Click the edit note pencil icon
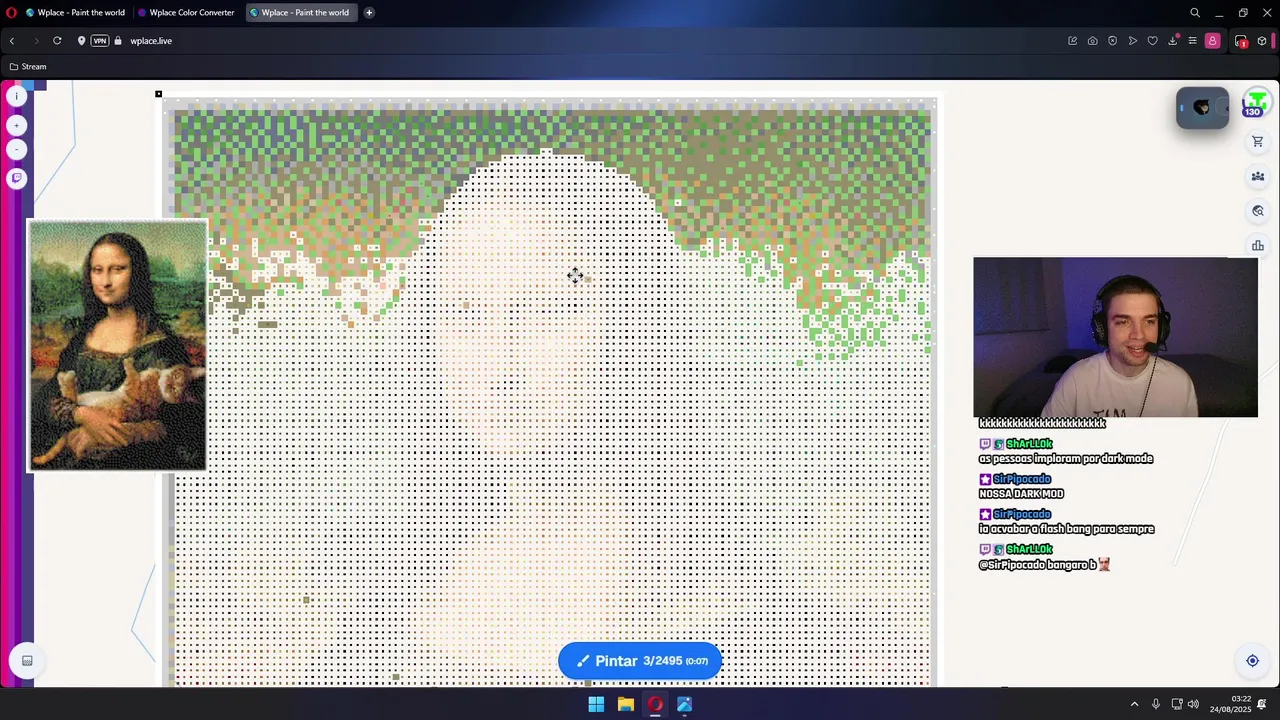The height and width of the screenshot is (720, 1280). point(1072,41)
